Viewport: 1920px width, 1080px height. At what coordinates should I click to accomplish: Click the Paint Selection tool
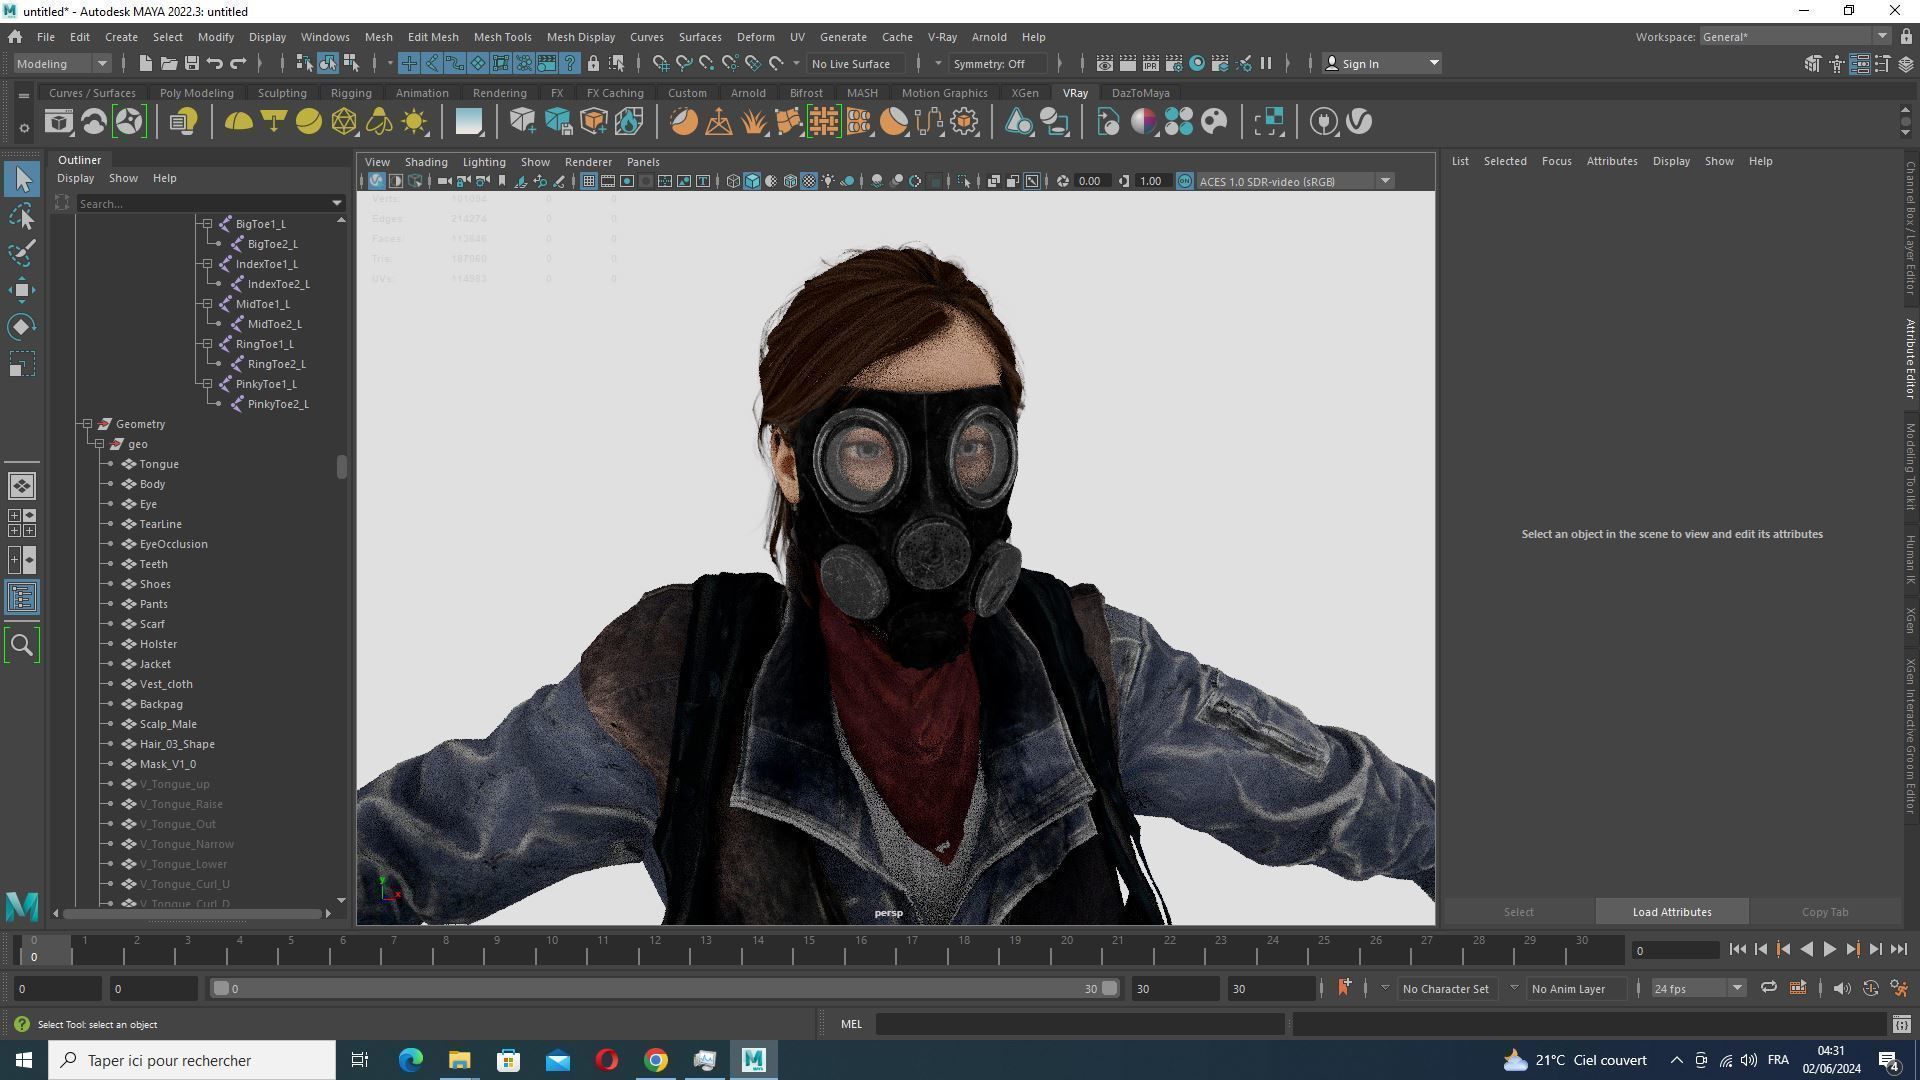[x=22, y=253]
